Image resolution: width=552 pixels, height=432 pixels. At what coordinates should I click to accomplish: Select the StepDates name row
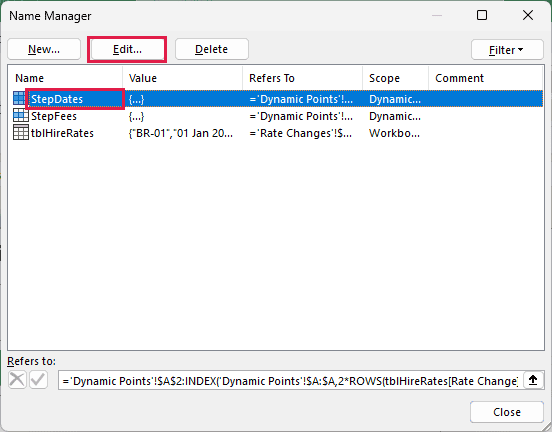[x=278, y=99]
